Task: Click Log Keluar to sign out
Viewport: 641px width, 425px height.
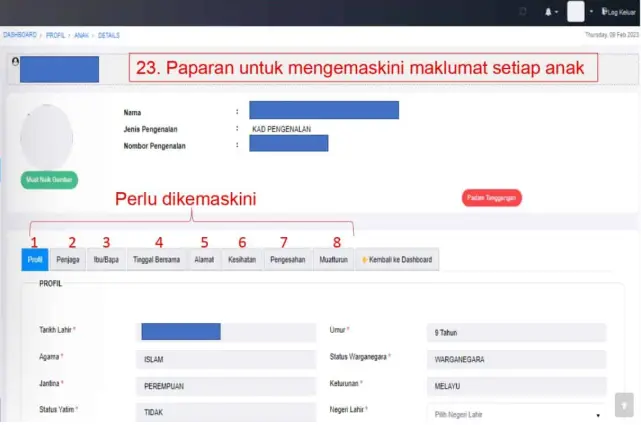Action: point(619,12)
